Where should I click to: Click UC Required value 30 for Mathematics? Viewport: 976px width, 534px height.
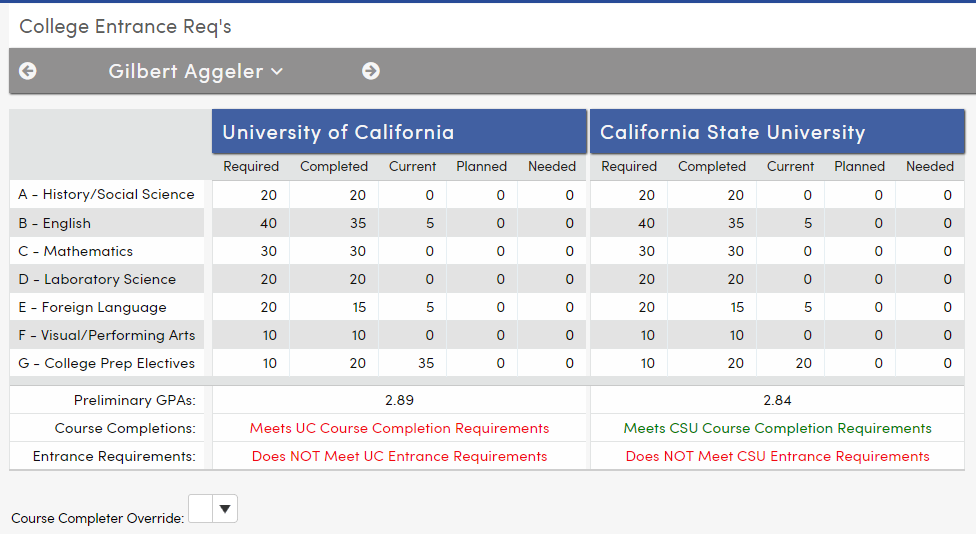(268, 251)
